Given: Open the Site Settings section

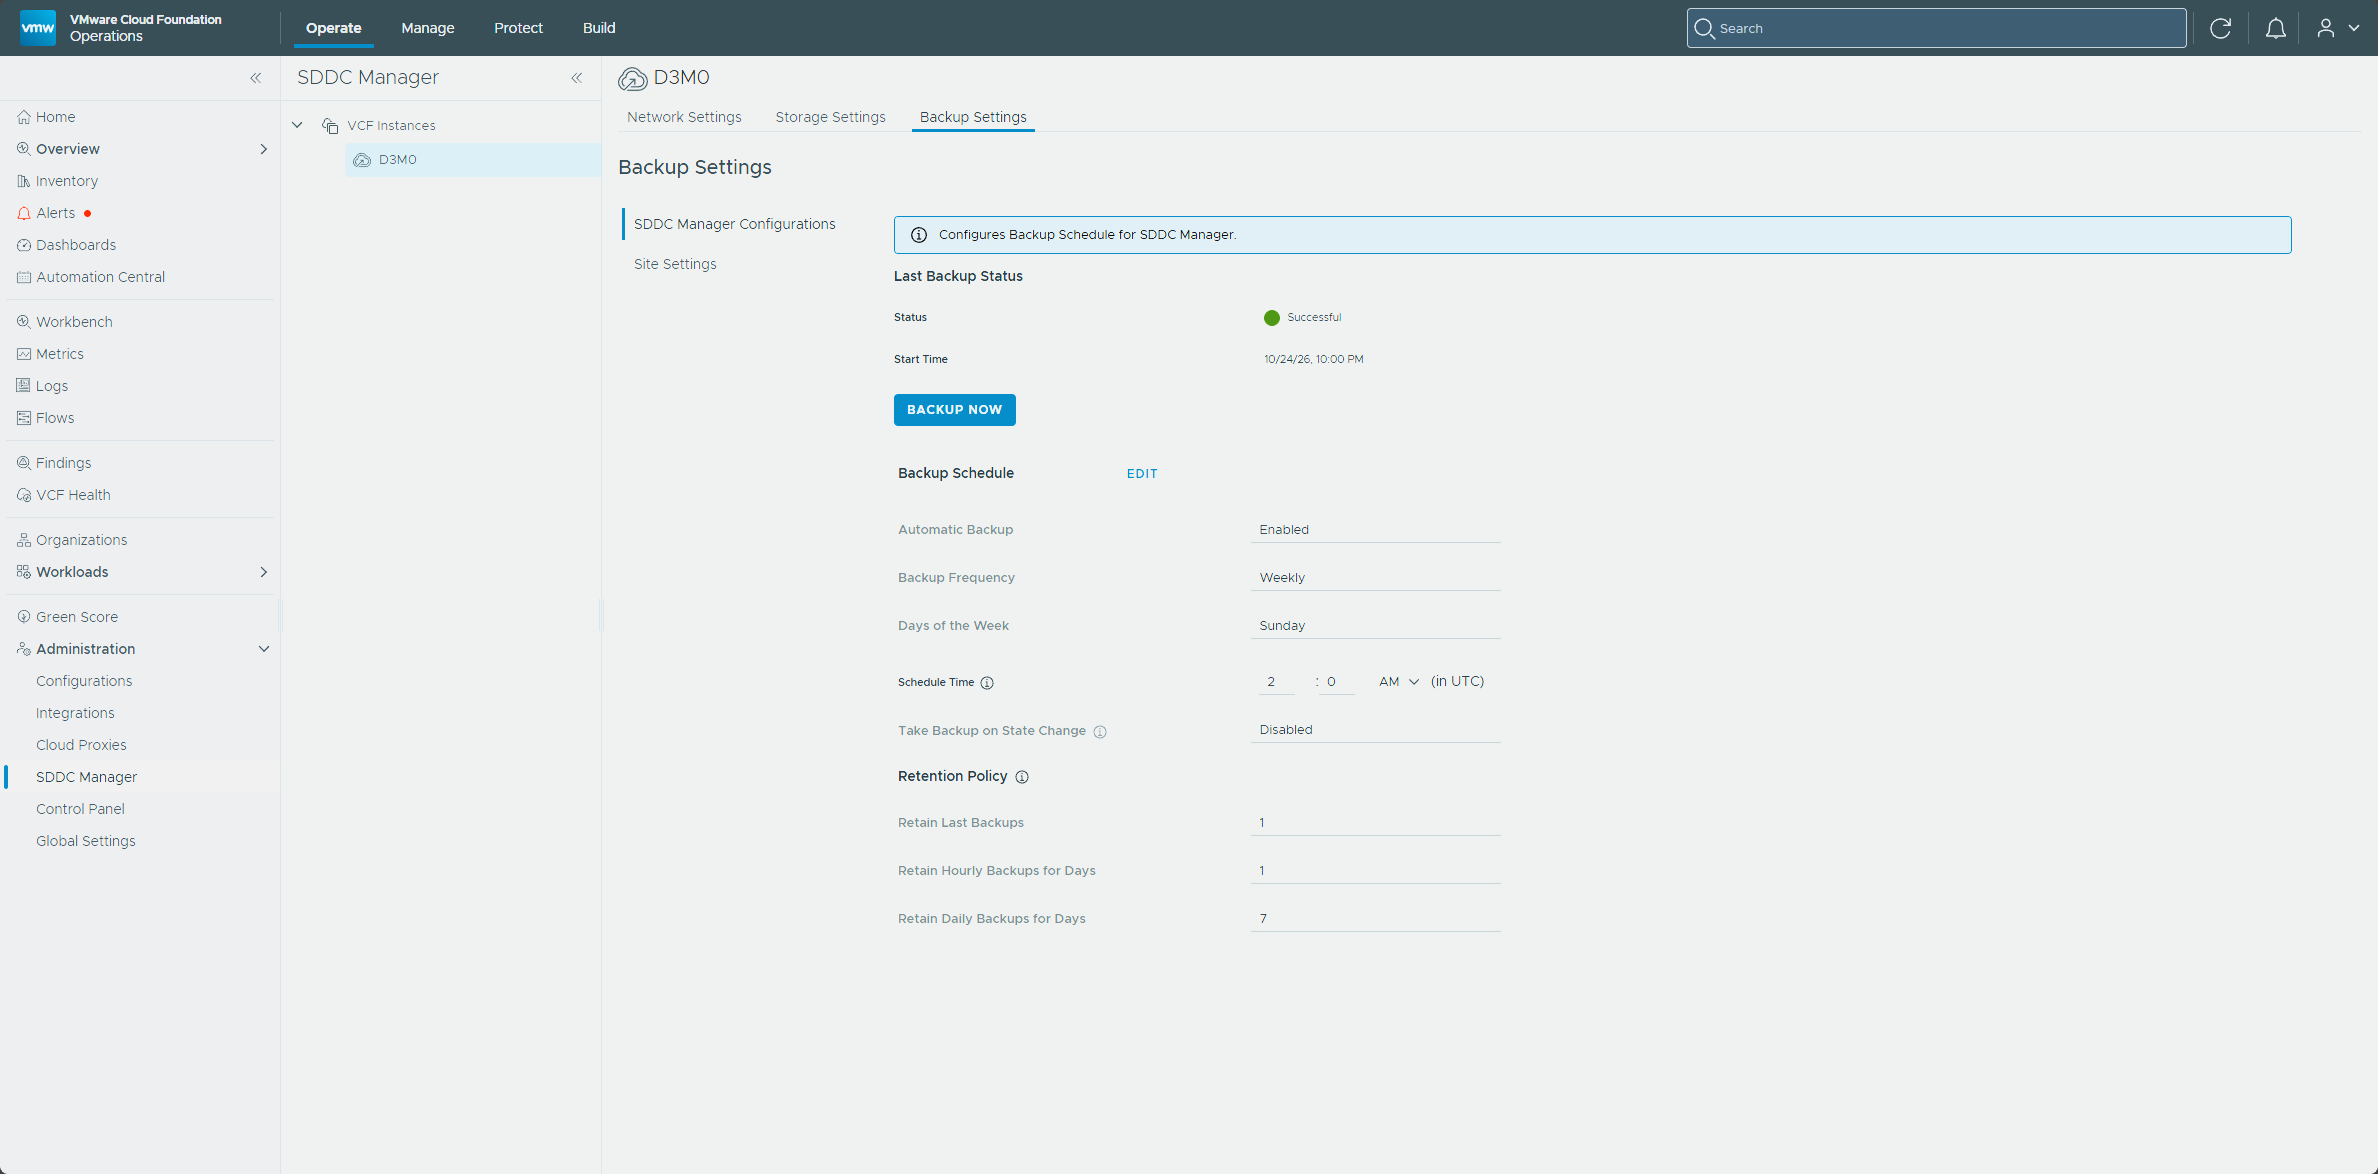Looking at the screenshot, I should coord(675,264).
